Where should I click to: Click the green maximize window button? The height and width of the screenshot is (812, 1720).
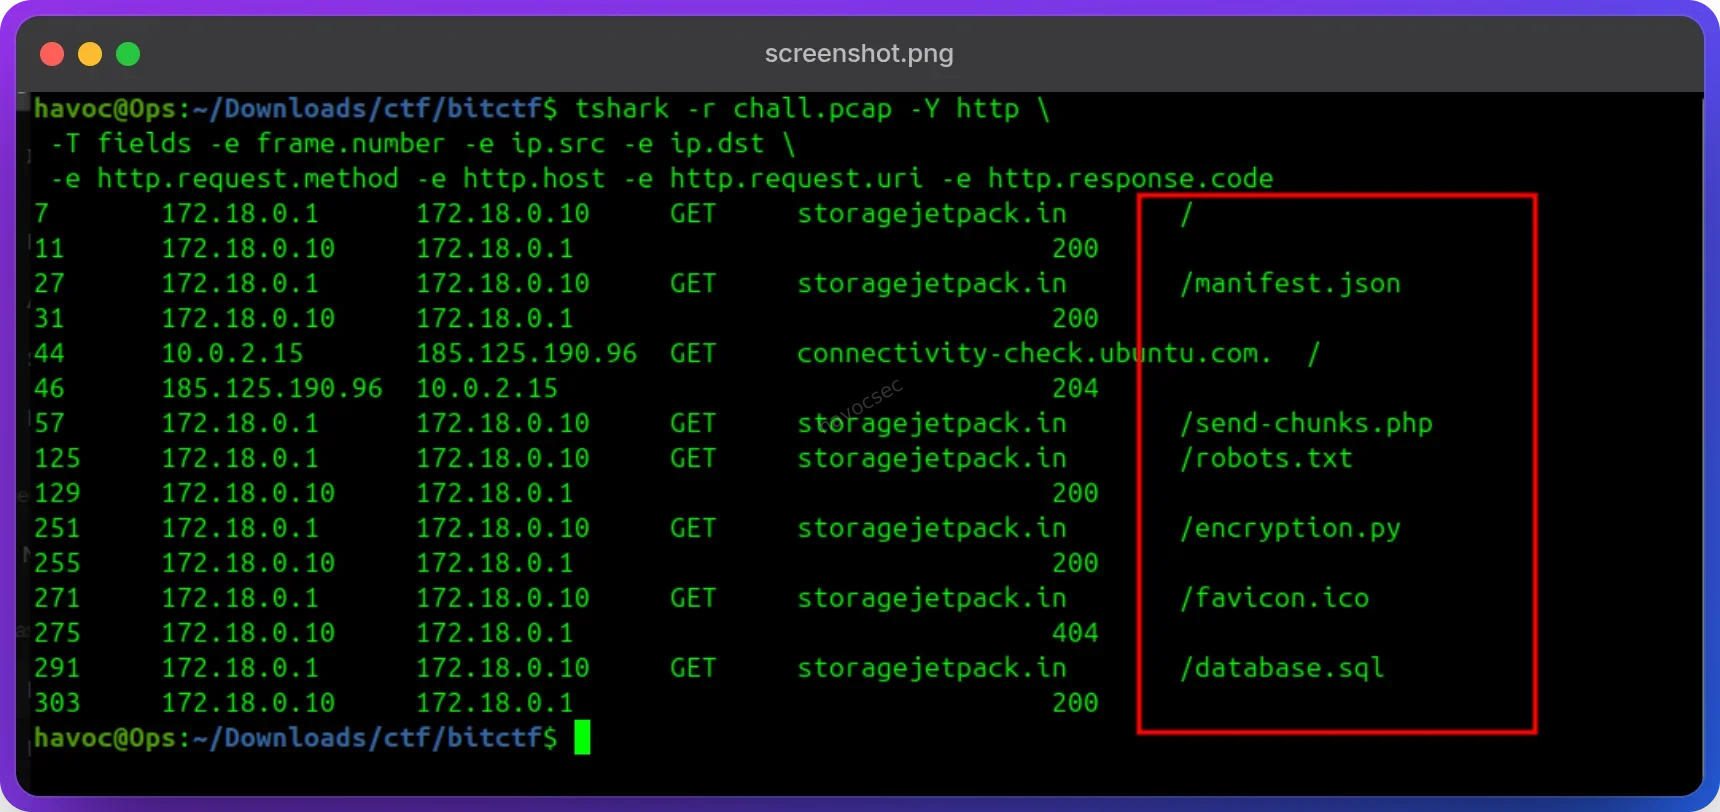tap(128, 54)
